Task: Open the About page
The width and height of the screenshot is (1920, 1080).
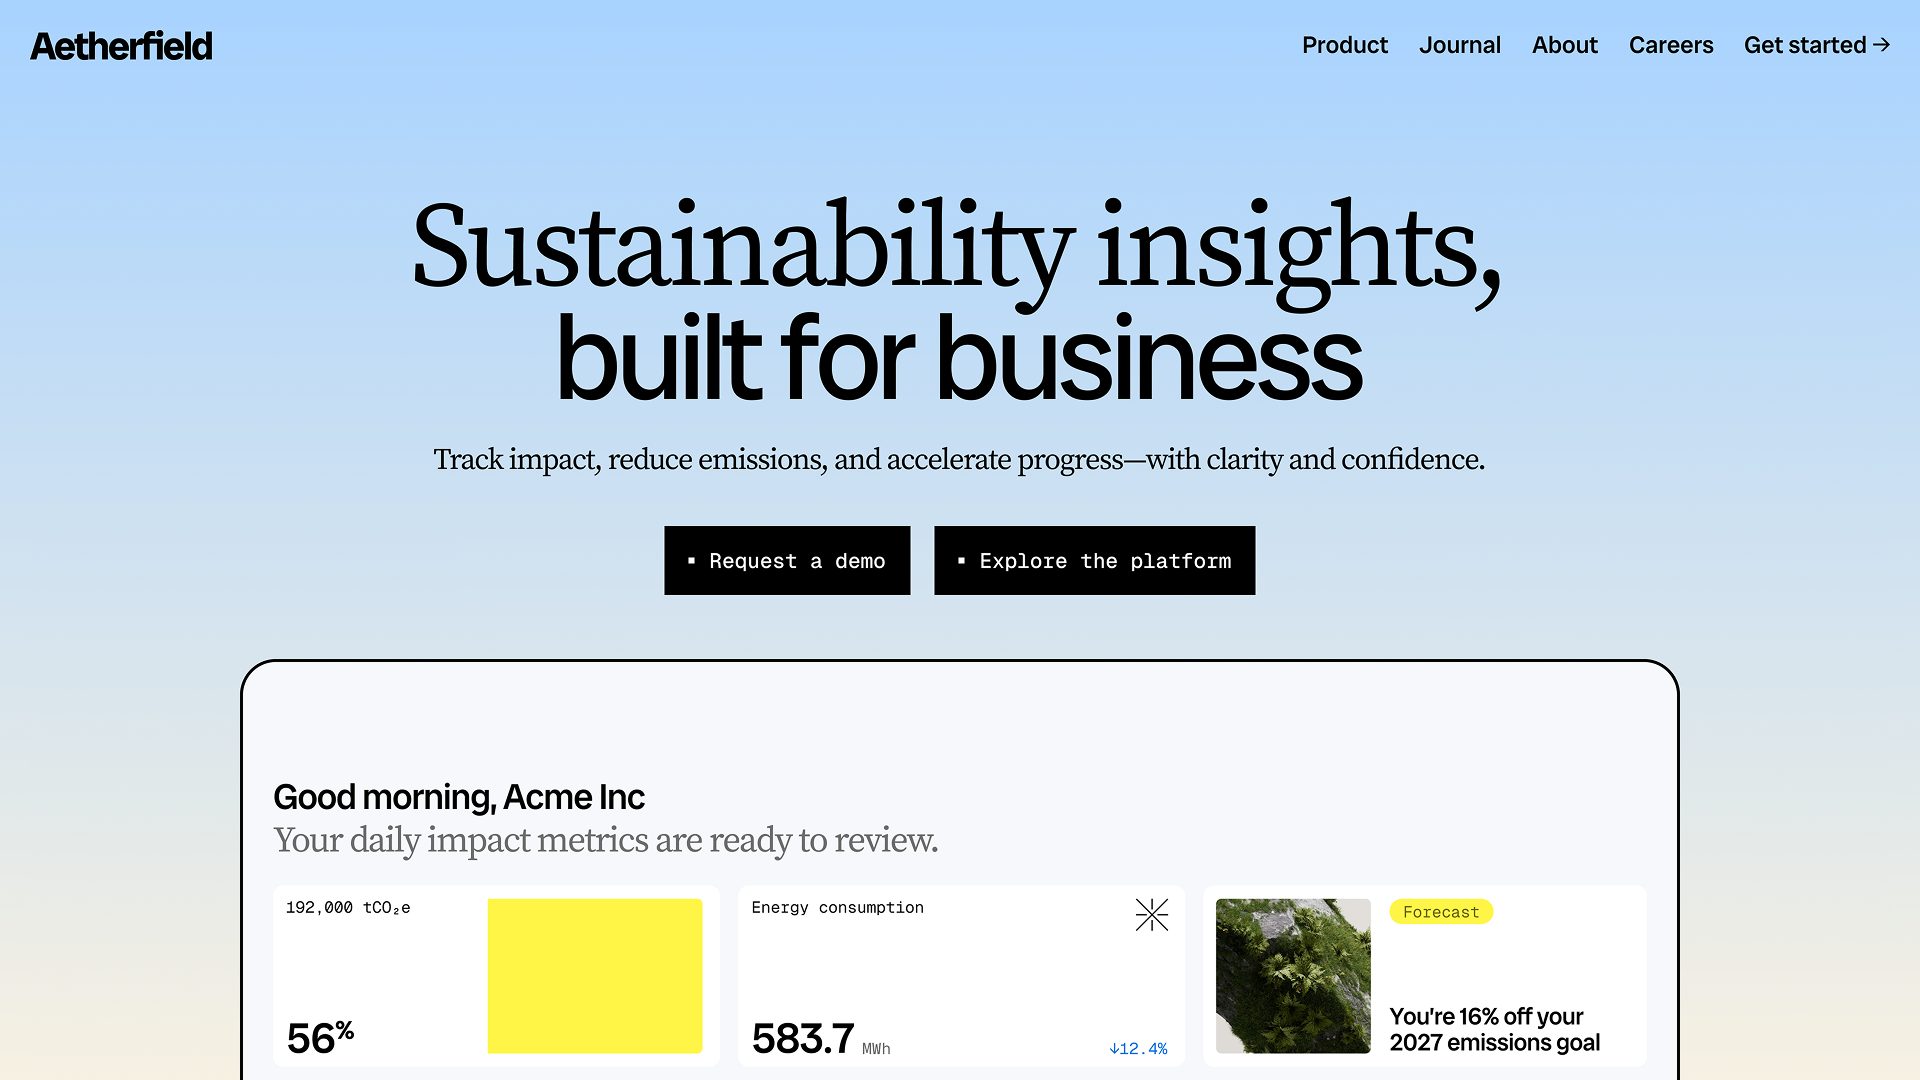Action: 1564,45
